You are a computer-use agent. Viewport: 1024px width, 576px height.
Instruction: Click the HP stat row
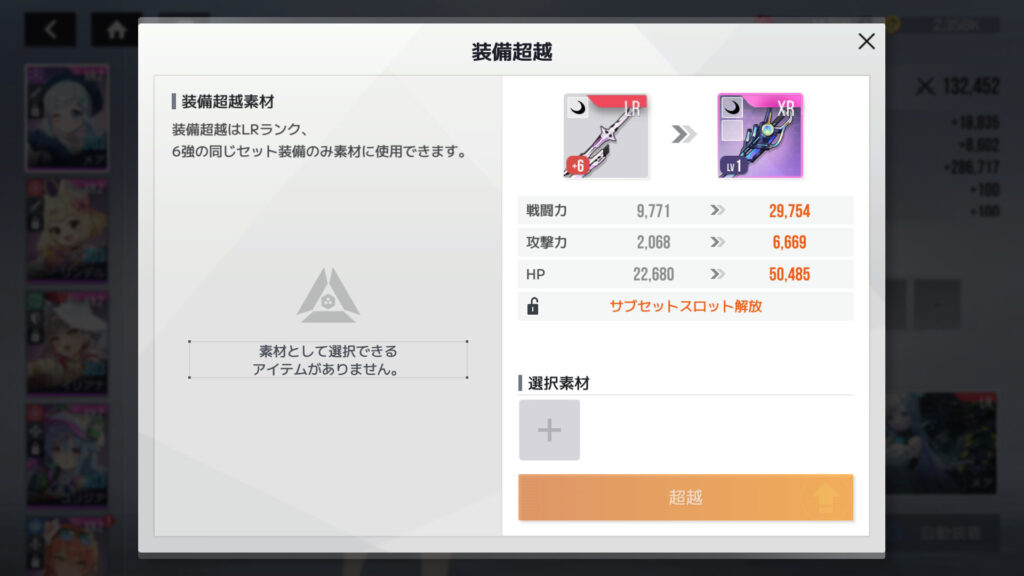click(x=685, y=274)
